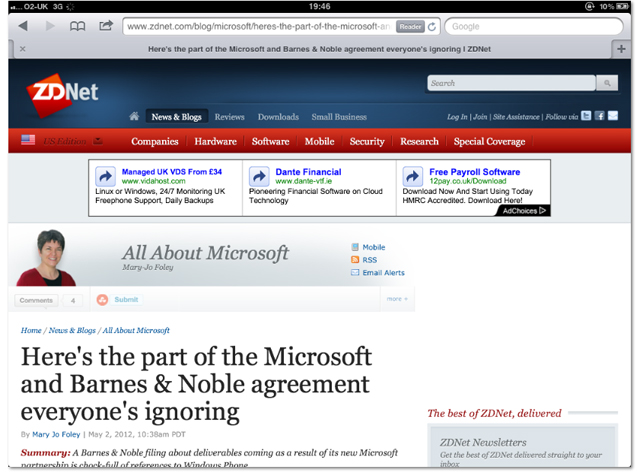The height and width of the screenshot is (473, 640).
Task: Click arrow icon of Dante Financial ad
Action: point(259,176)
